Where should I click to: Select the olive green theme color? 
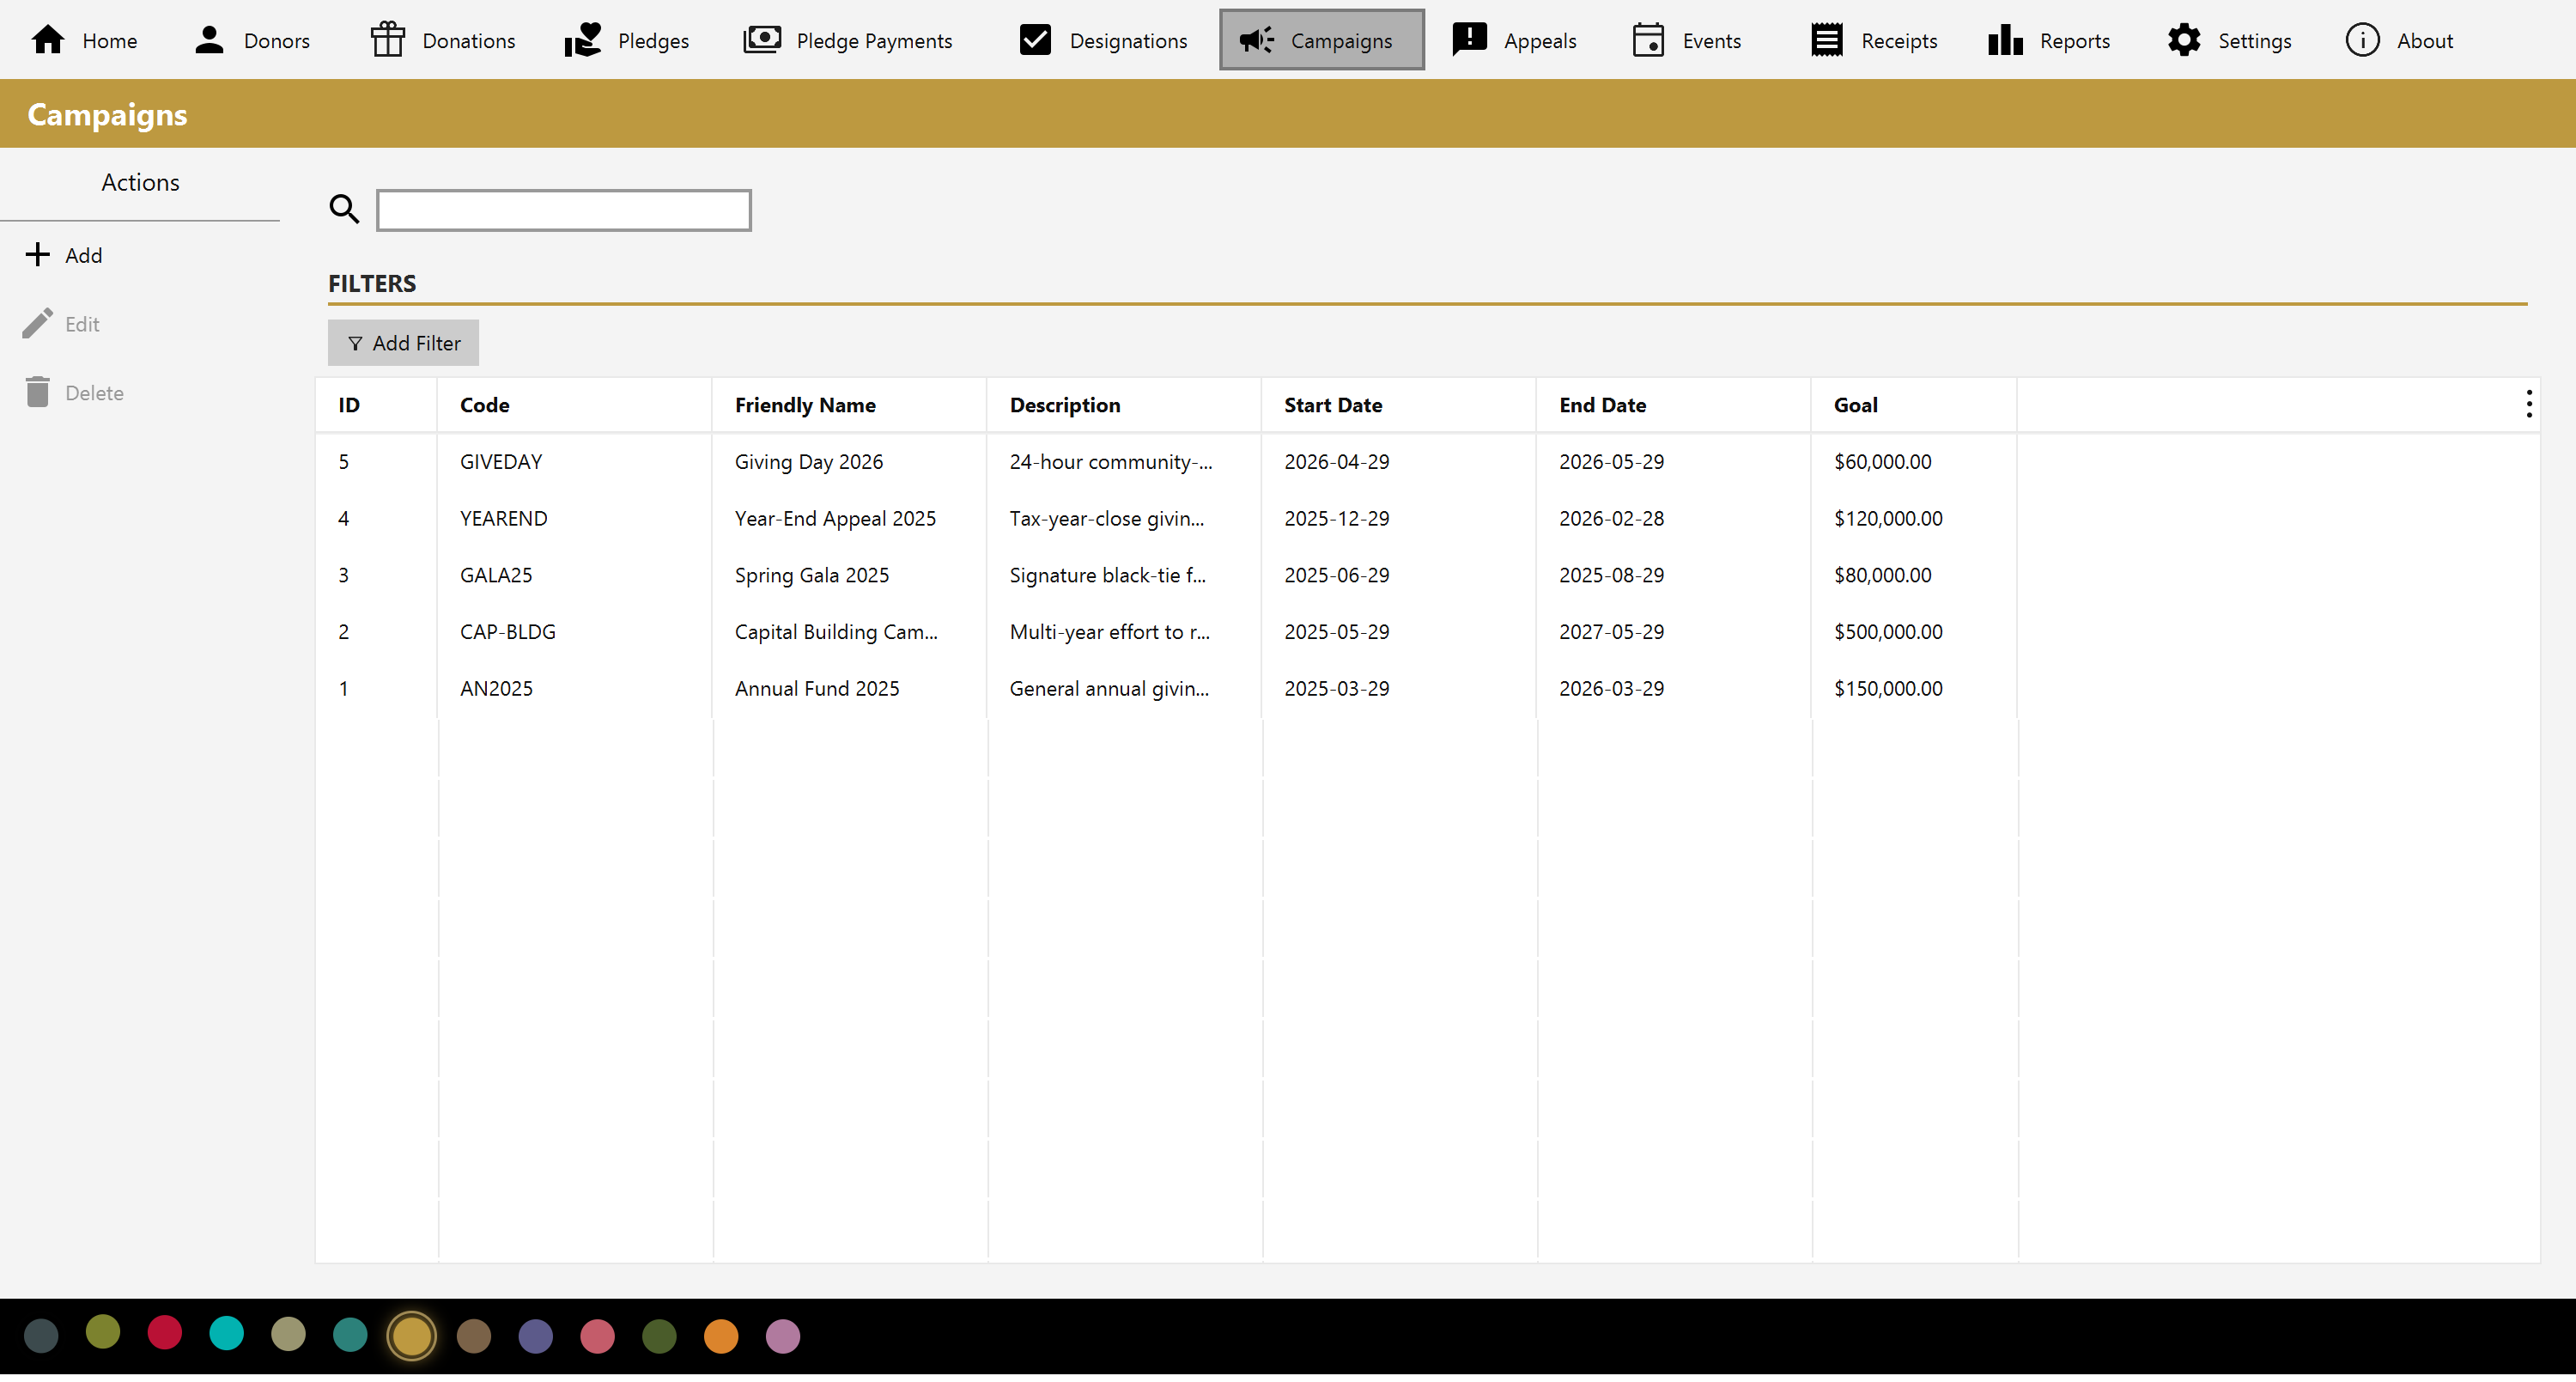point(102,1332)
